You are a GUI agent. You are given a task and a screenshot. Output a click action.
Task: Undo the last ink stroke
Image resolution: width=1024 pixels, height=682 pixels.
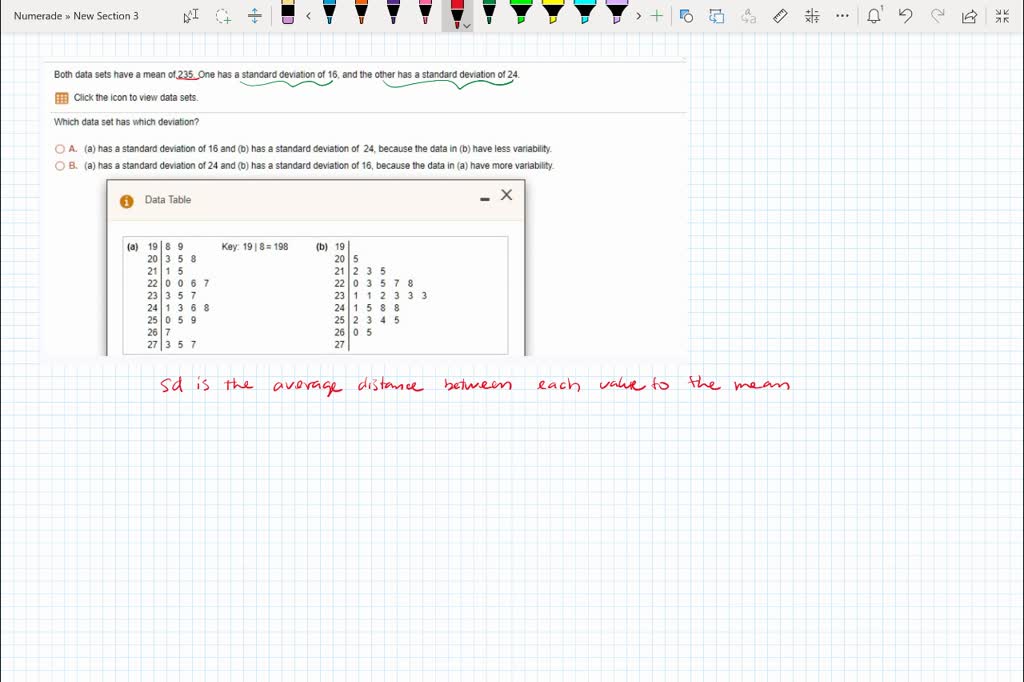(x=906, y=16)
